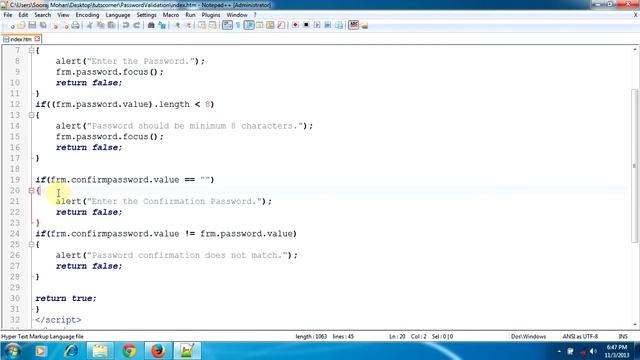The image size is (640, 360).
Task: Toggle Word wrap toolbar button
Action: point(227,25)
